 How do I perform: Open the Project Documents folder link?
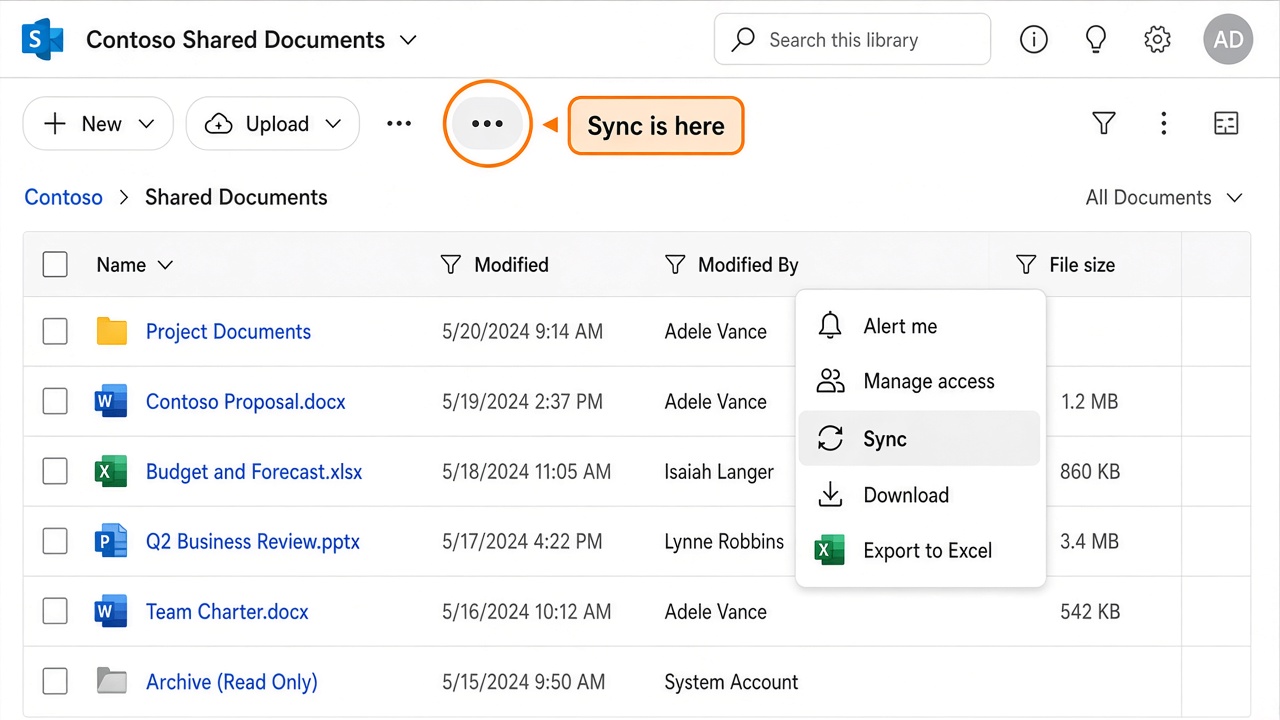228,331
